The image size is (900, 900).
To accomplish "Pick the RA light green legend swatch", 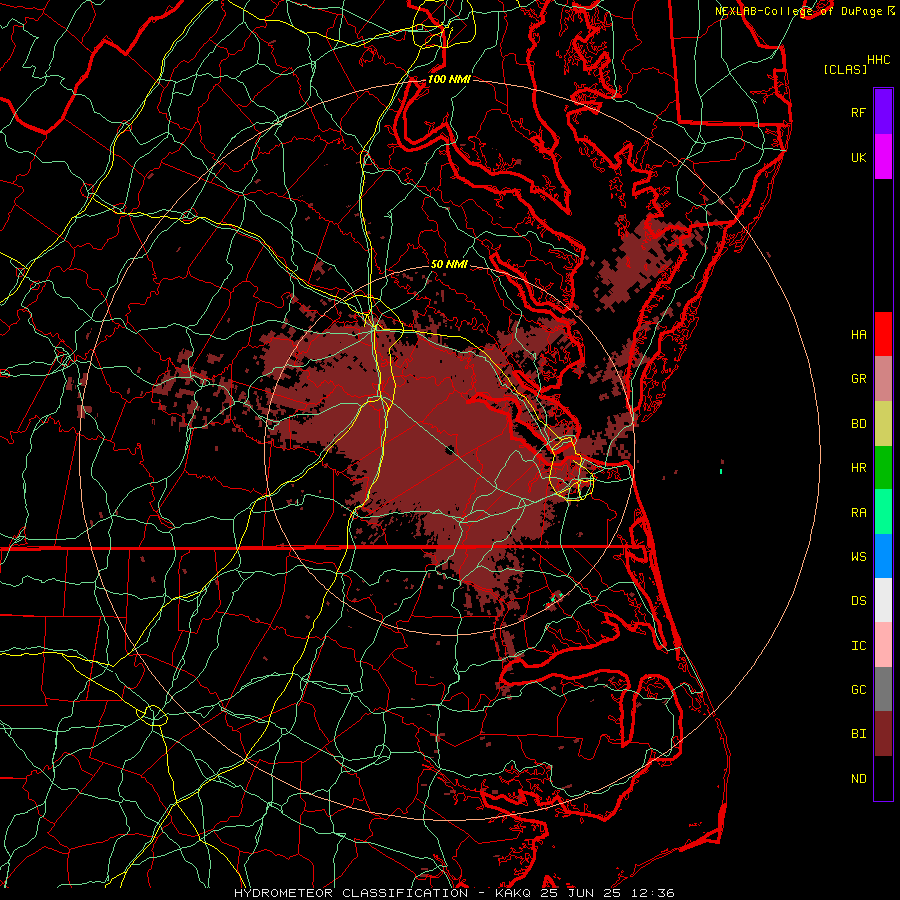I will click(x=883, y=512).
